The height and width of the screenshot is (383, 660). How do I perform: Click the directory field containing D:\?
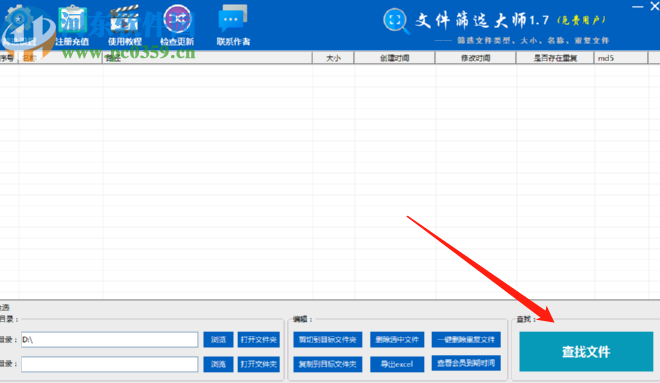click(x=109, y=340)
